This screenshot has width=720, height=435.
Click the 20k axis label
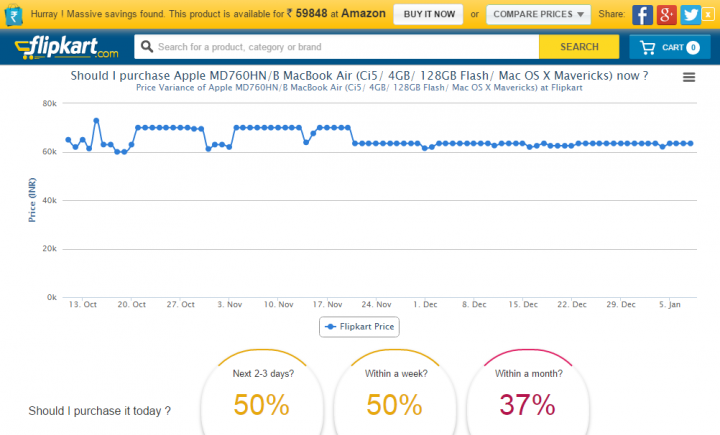50,249
